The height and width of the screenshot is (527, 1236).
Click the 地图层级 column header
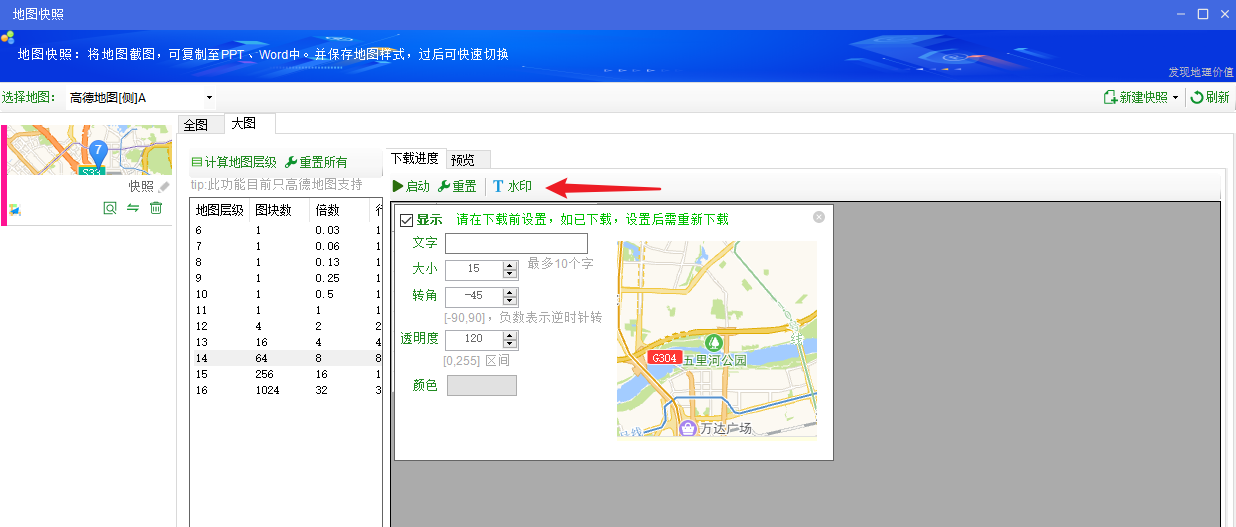coord(220,211)
